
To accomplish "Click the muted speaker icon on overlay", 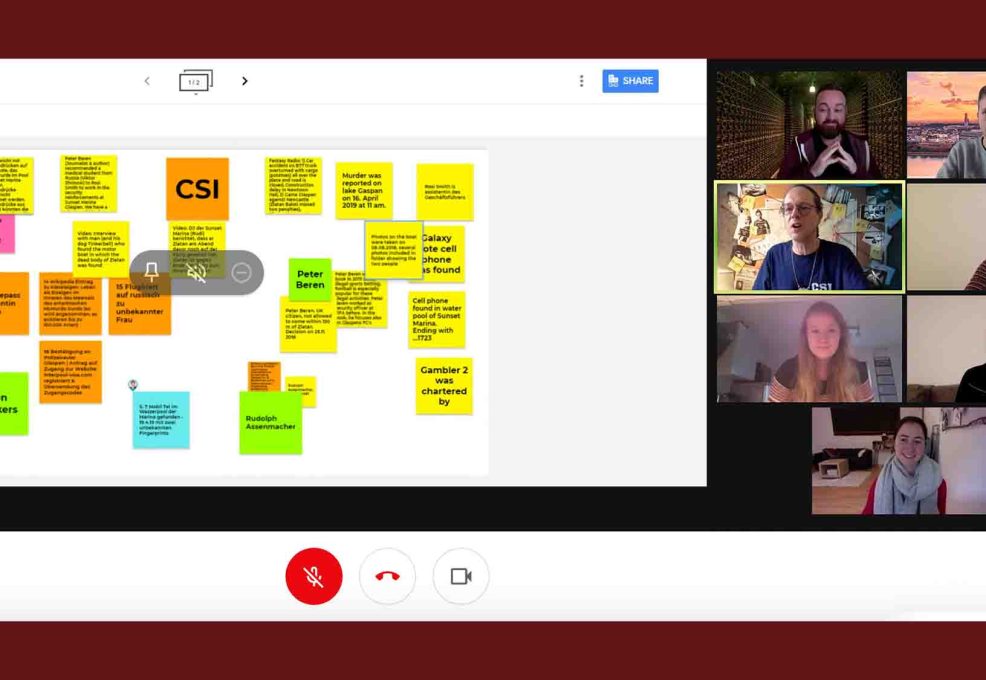I will click(197, 272).
